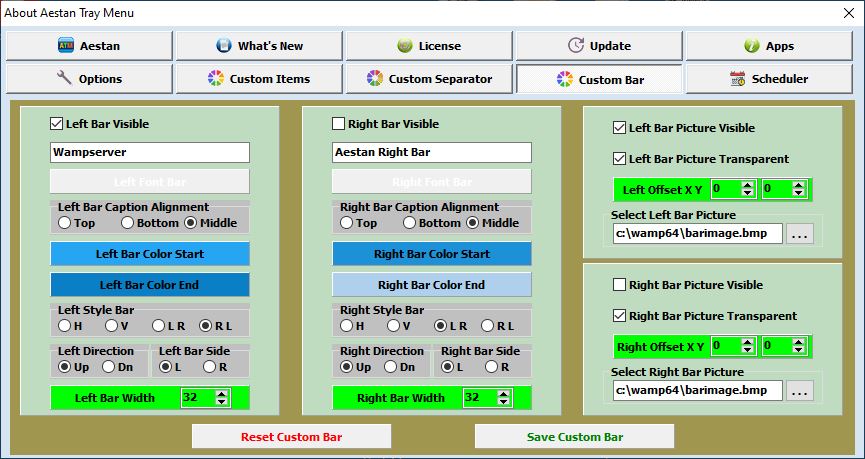Image resolution: width=865 pixels, height=459 pixels.
Task: Click the Wampserver left bar caption field
Action: (150, 152)
